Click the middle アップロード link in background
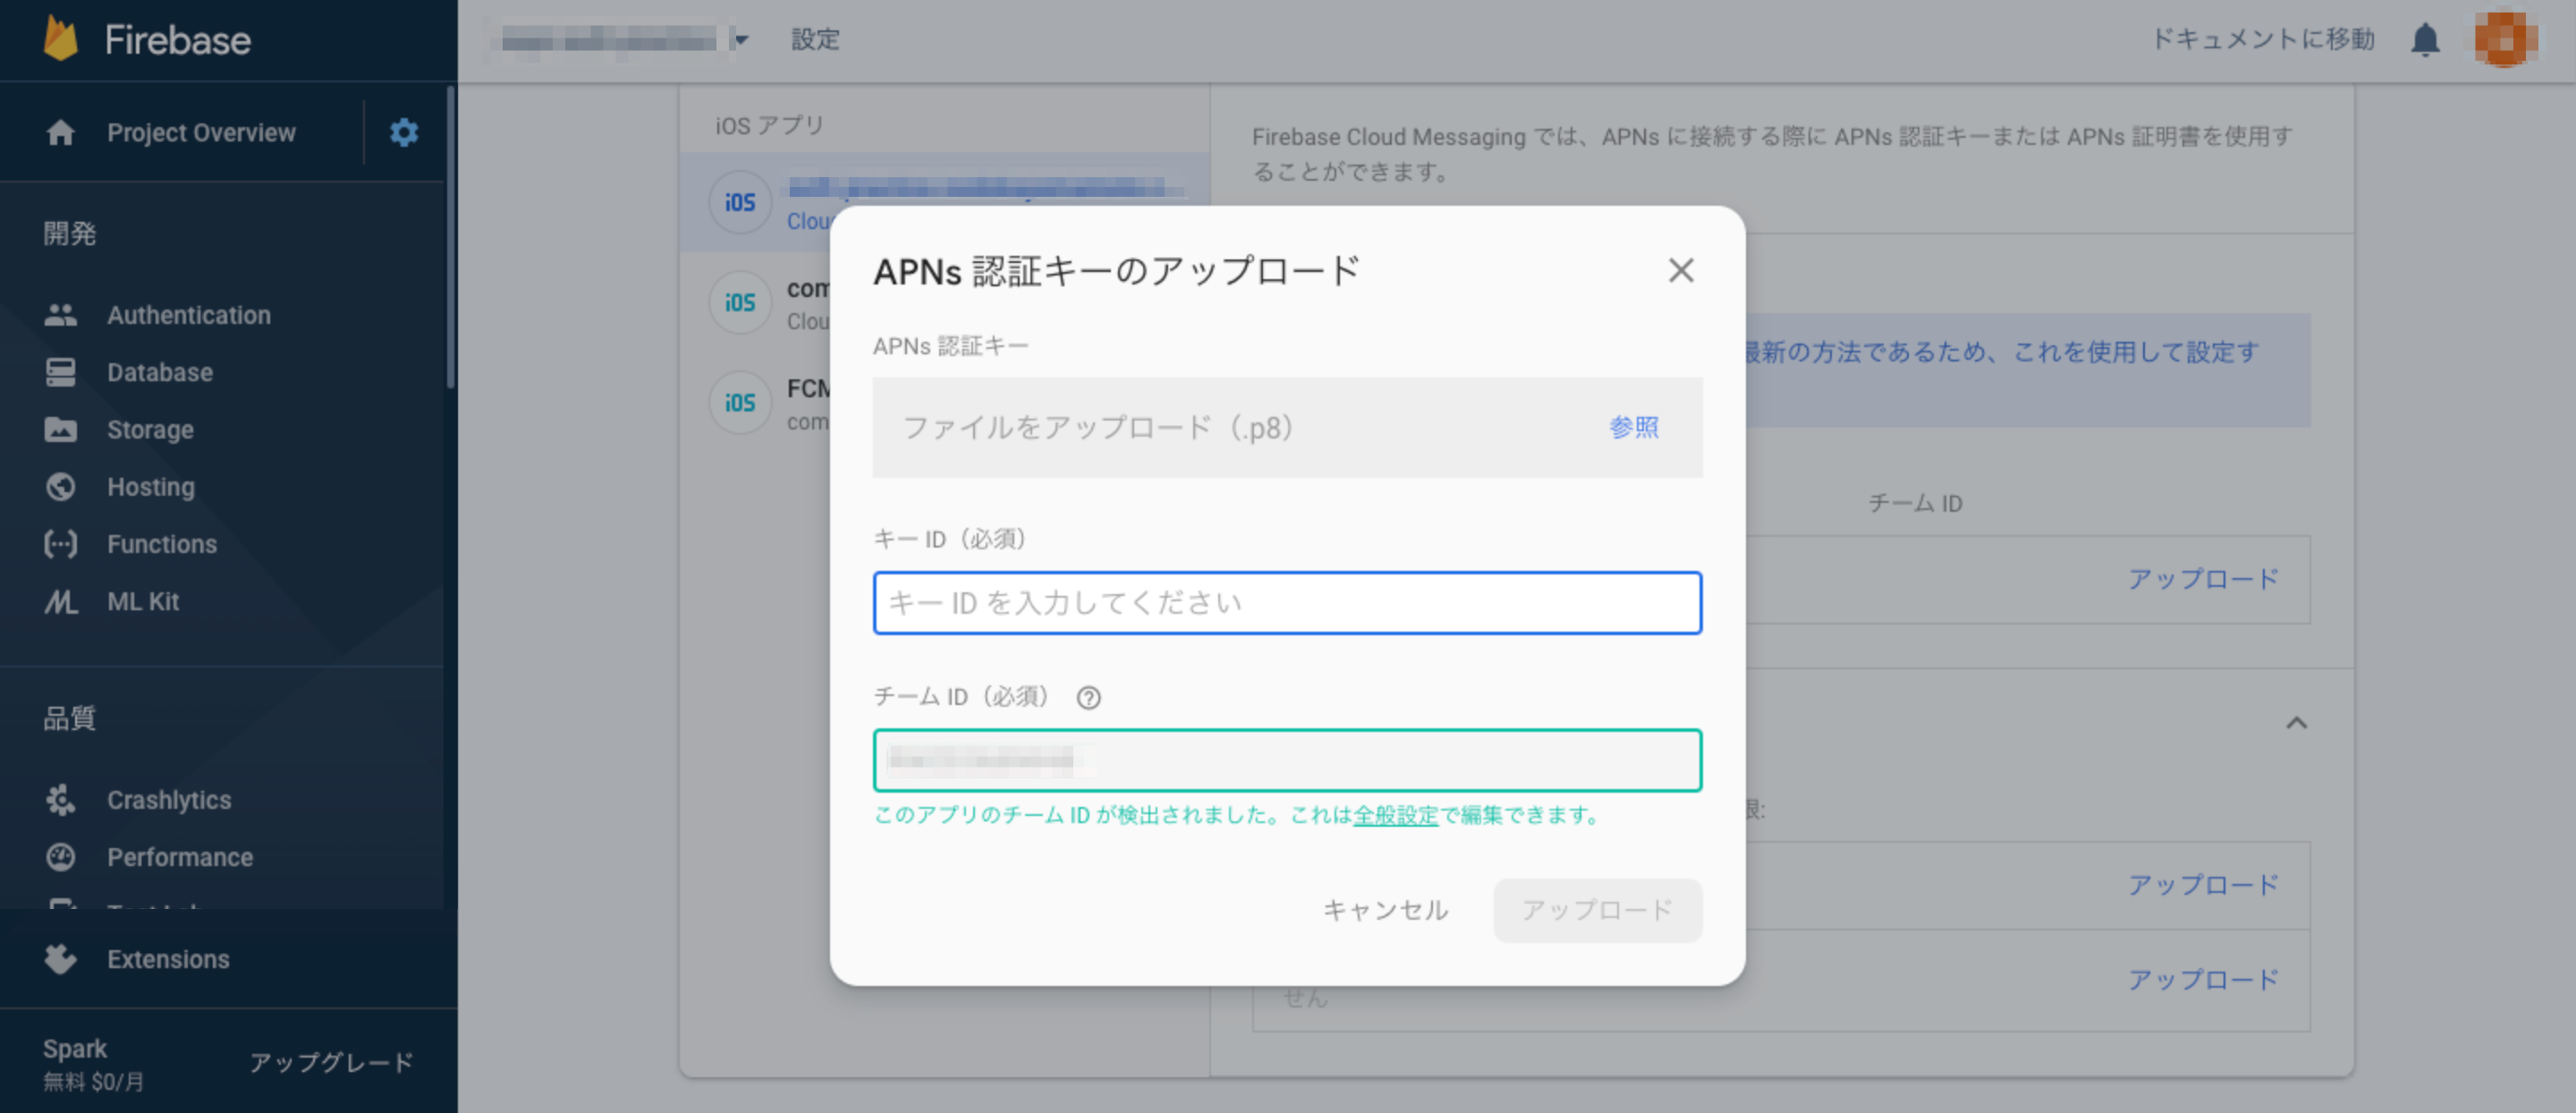The height and width of the screenshot is (1113, 2576). 2202,885
